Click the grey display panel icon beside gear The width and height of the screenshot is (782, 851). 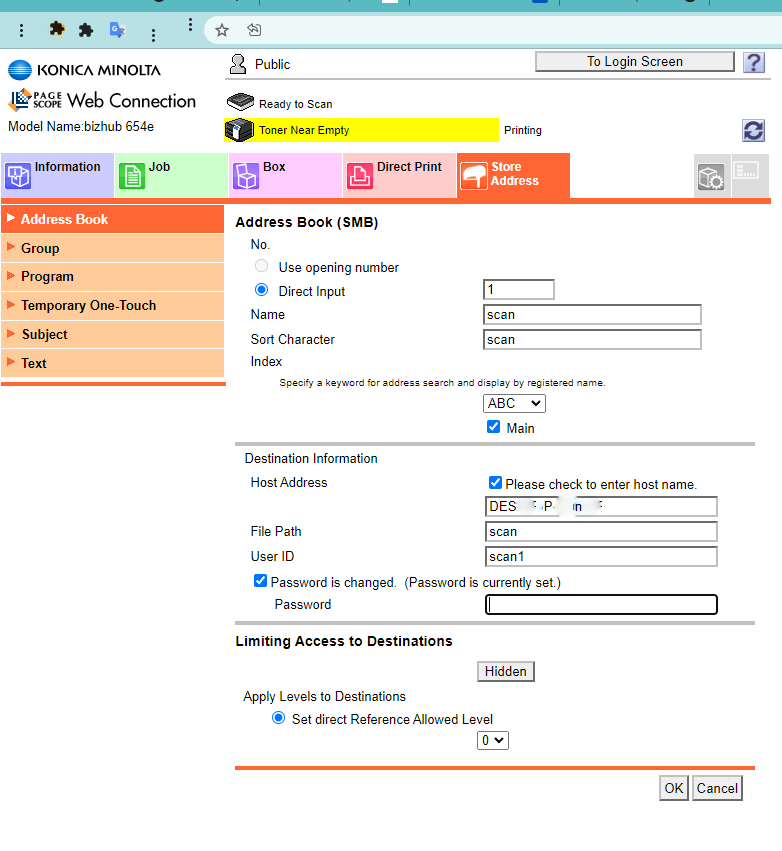[747, 171]
